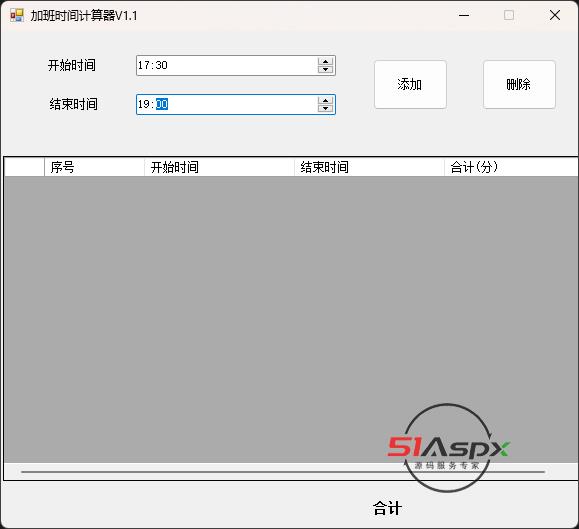
Task: Decrease start time with down arrow
Action: click(325, 69)
